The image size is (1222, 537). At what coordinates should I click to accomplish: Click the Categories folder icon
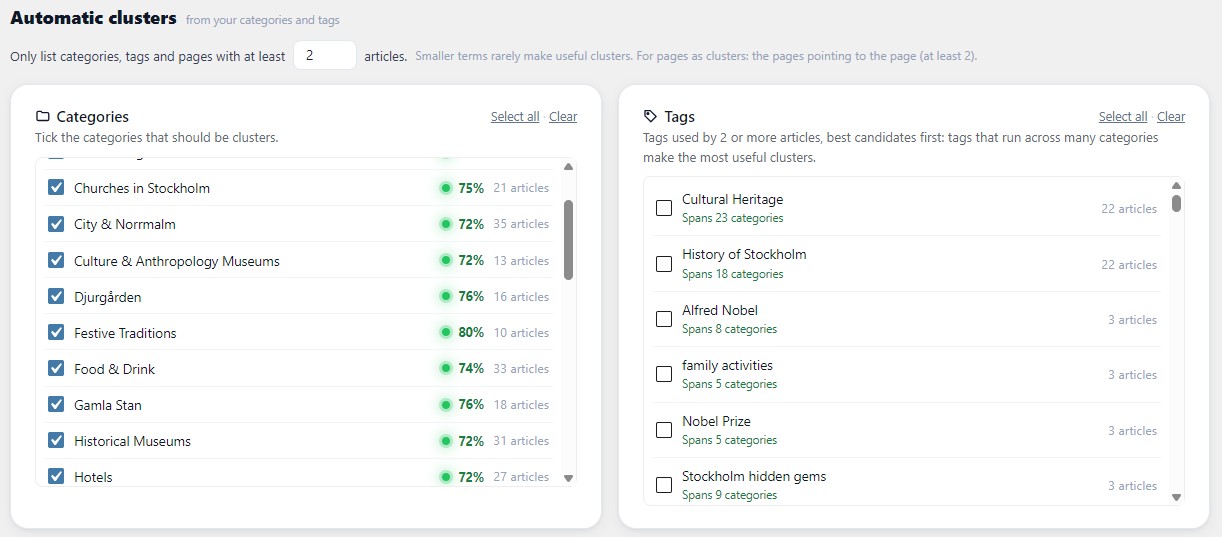click(43, 116)
